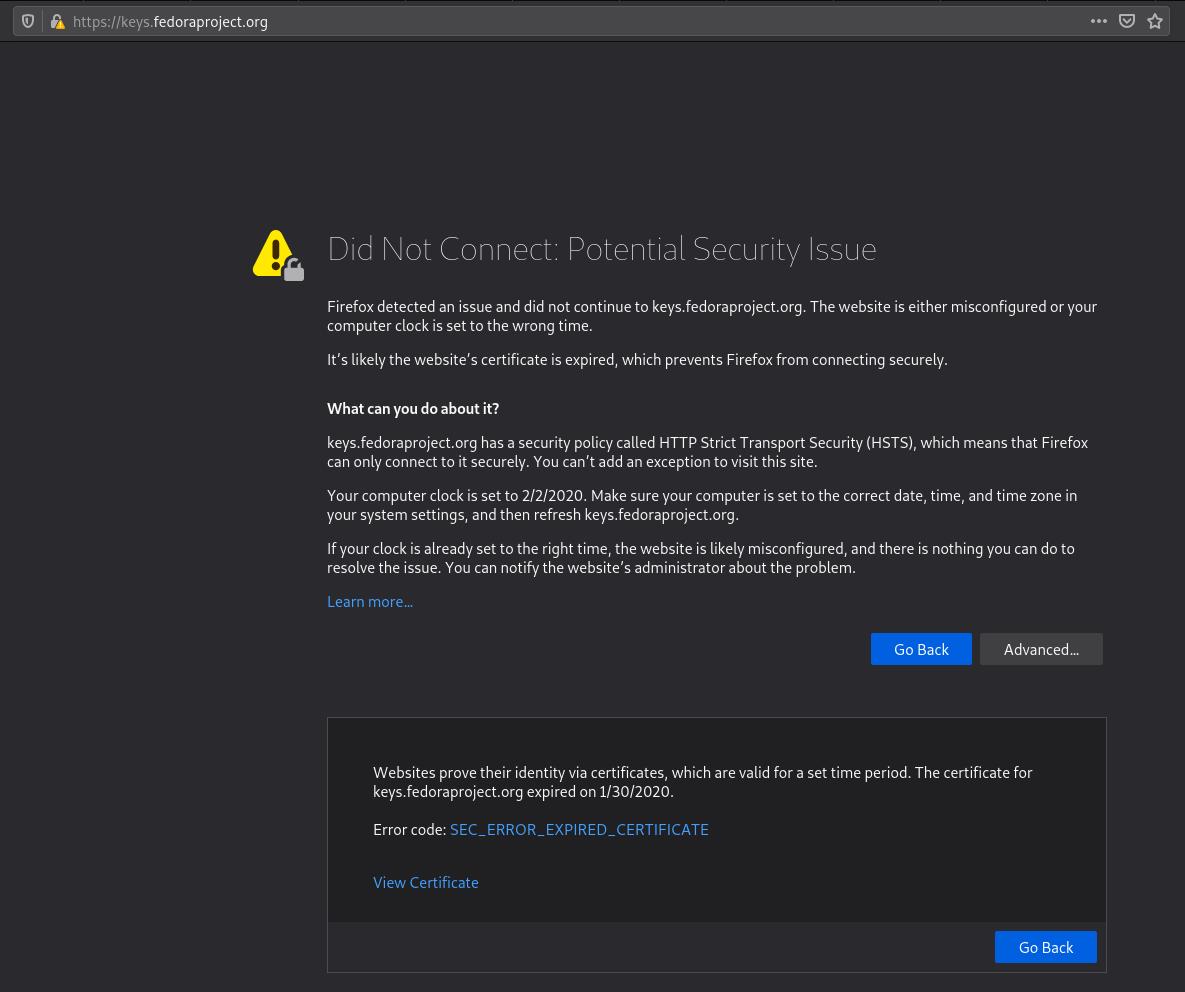Click the 'What can you do about it?' heading
The image size is (1185, 992).
[413, 409]
